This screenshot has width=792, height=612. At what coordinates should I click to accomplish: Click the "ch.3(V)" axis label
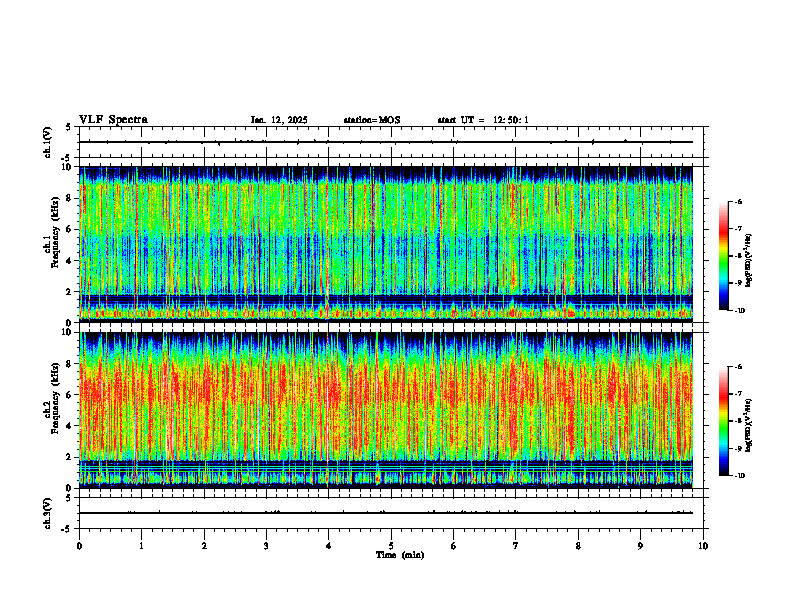click(47, 513)
